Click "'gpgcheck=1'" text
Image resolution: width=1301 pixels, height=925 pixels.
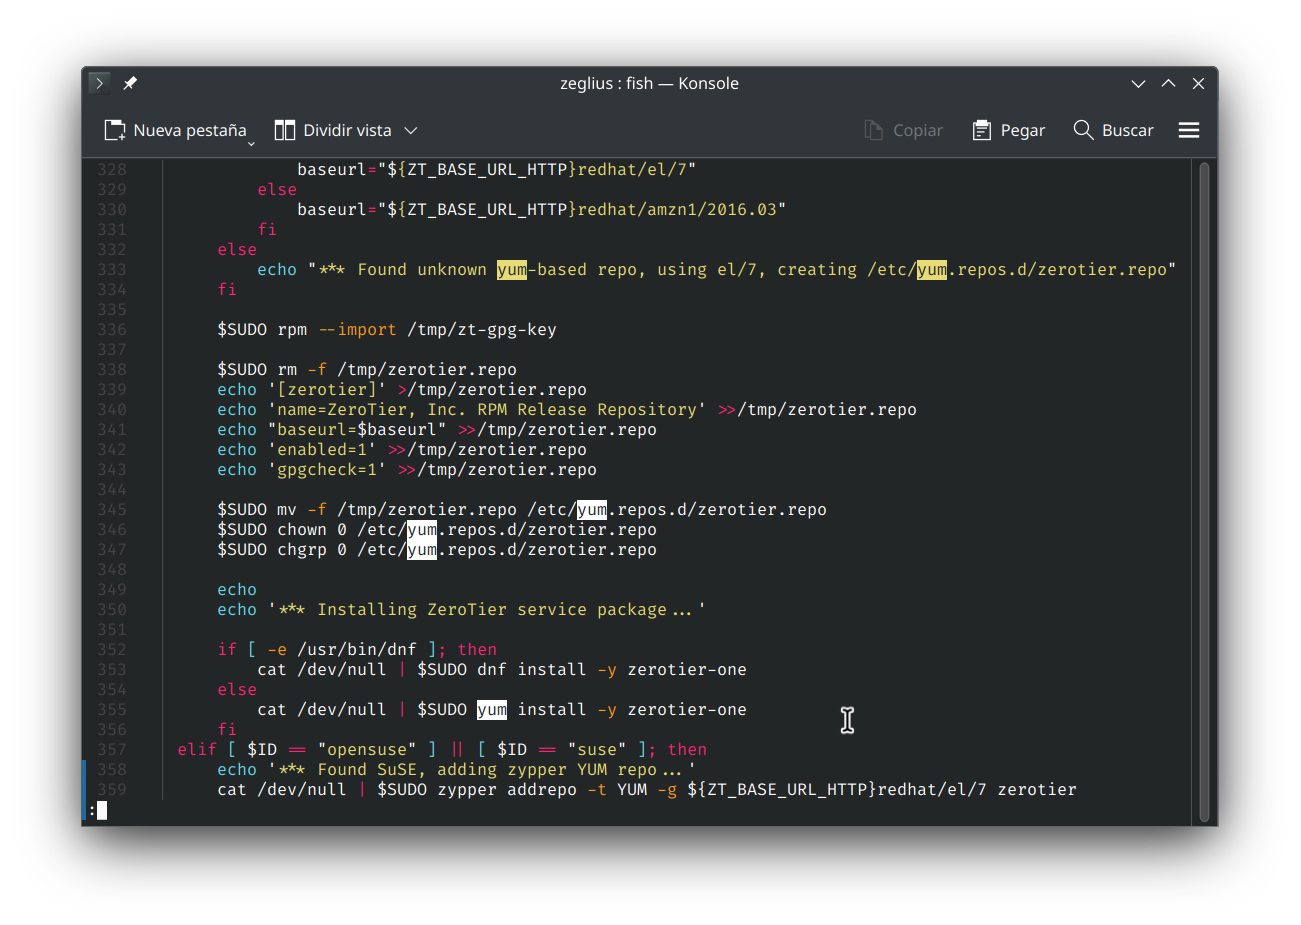point(327,470)
